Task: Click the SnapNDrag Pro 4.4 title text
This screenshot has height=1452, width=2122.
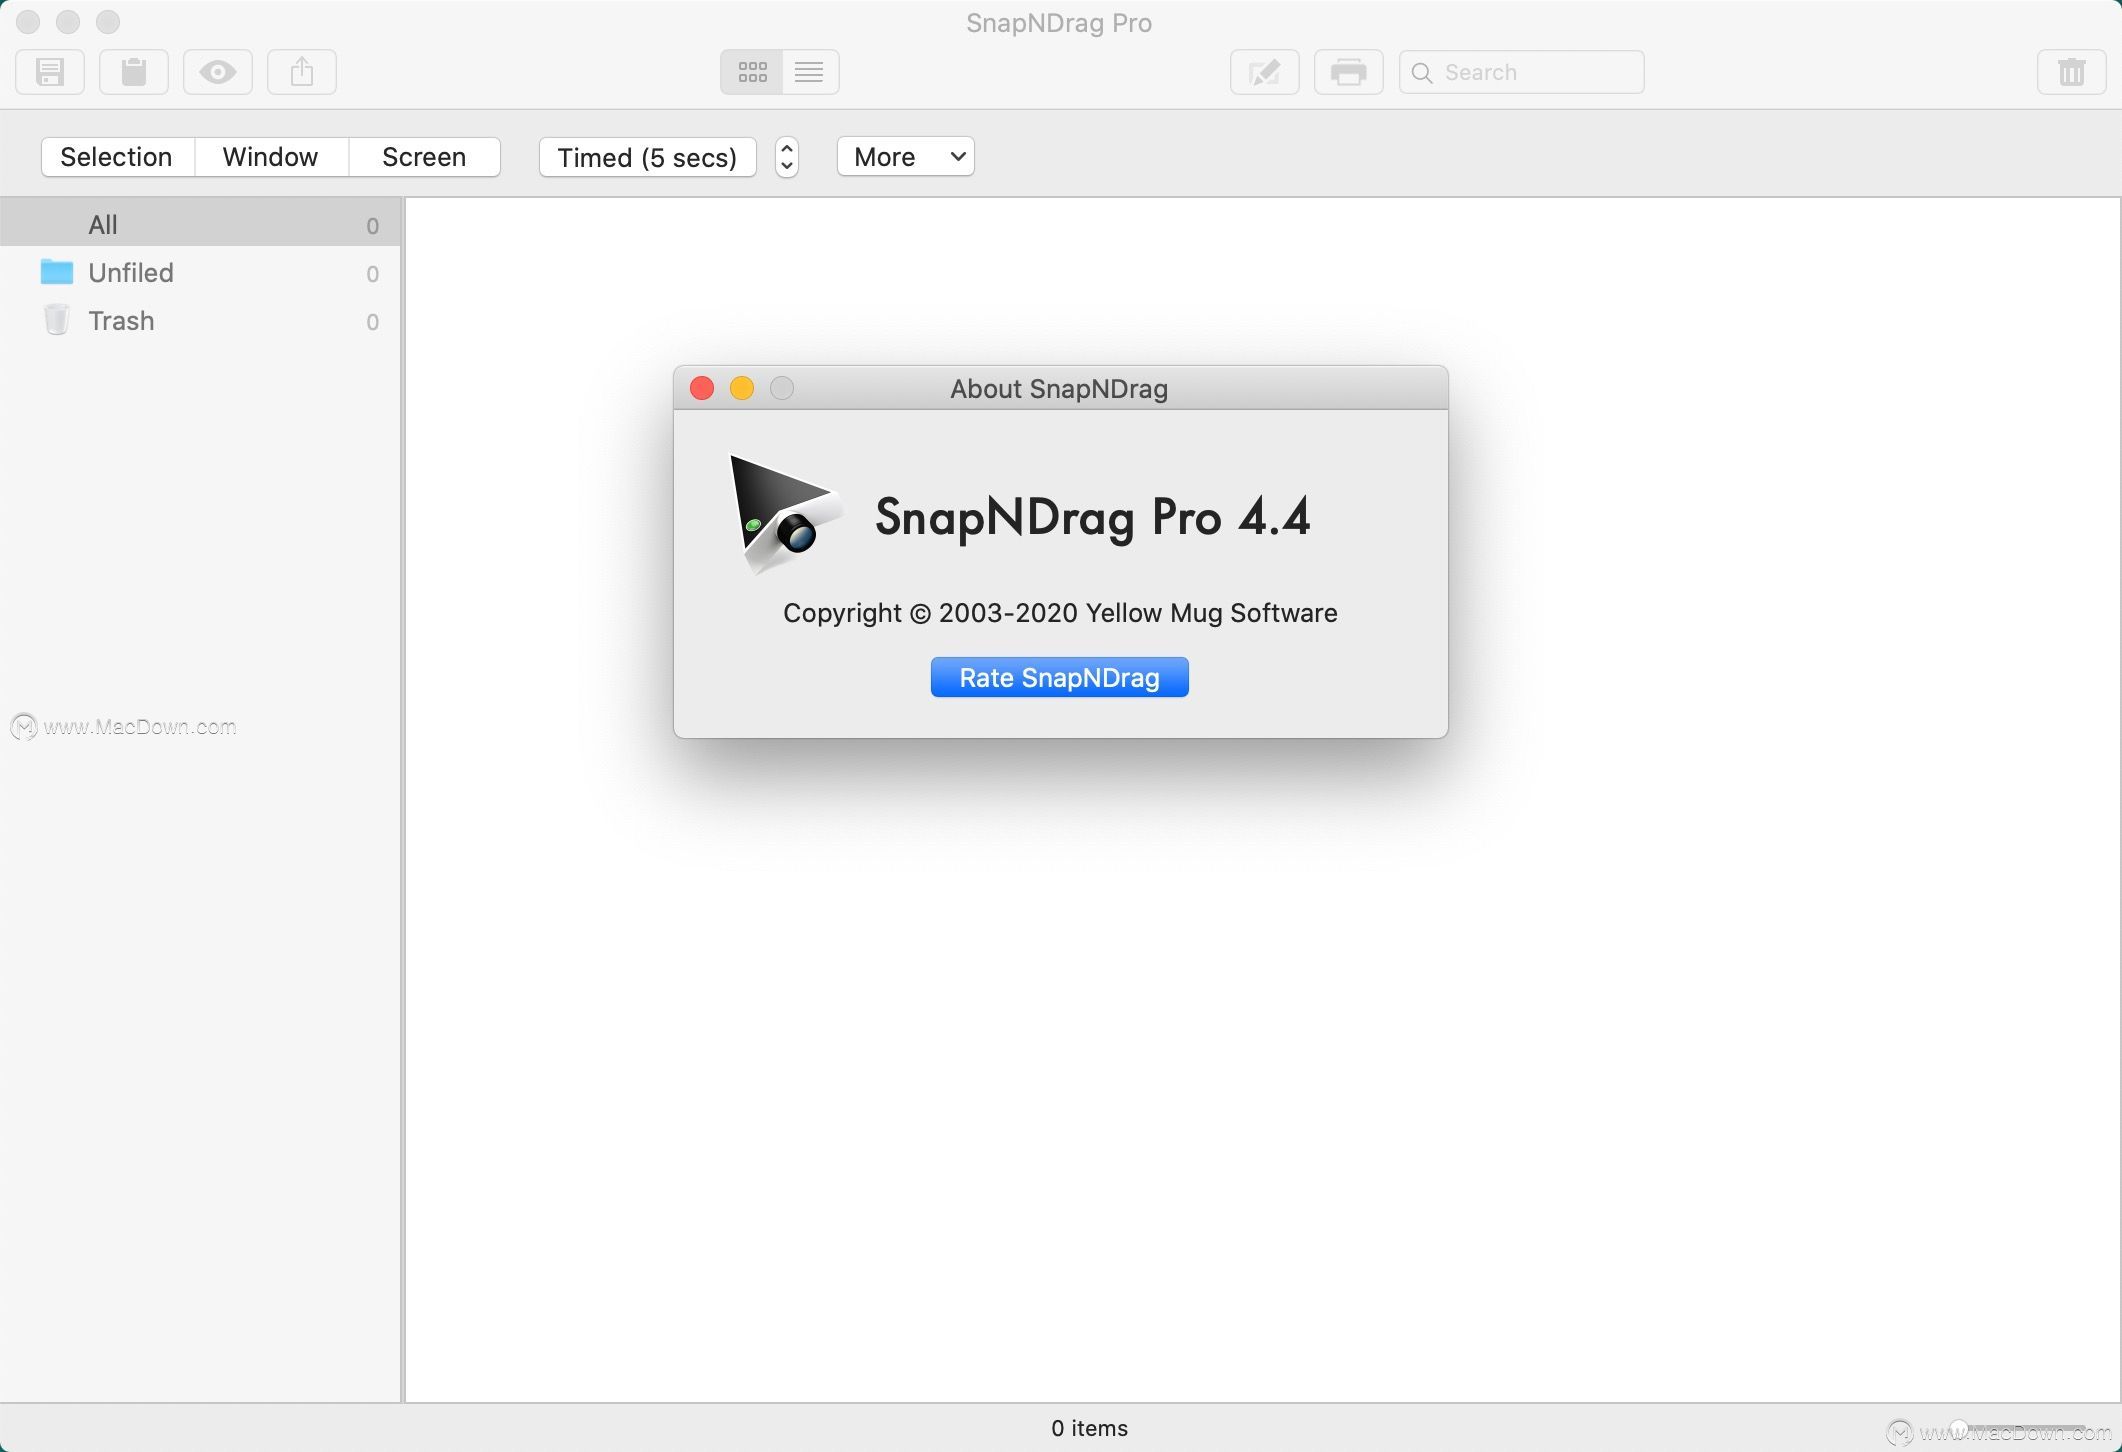Action: 1092,518
